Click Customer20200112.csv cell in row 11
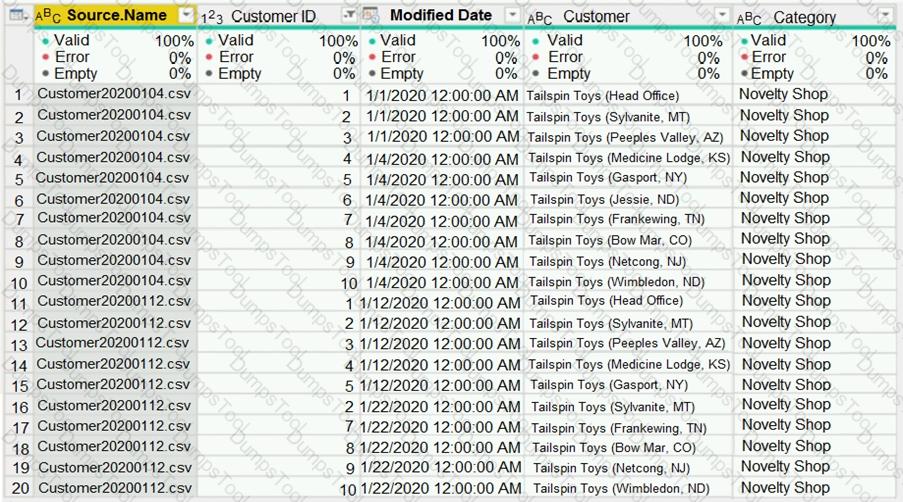This screenshot has height=502, width=903. pyautogui.click(x=113, y=301)
